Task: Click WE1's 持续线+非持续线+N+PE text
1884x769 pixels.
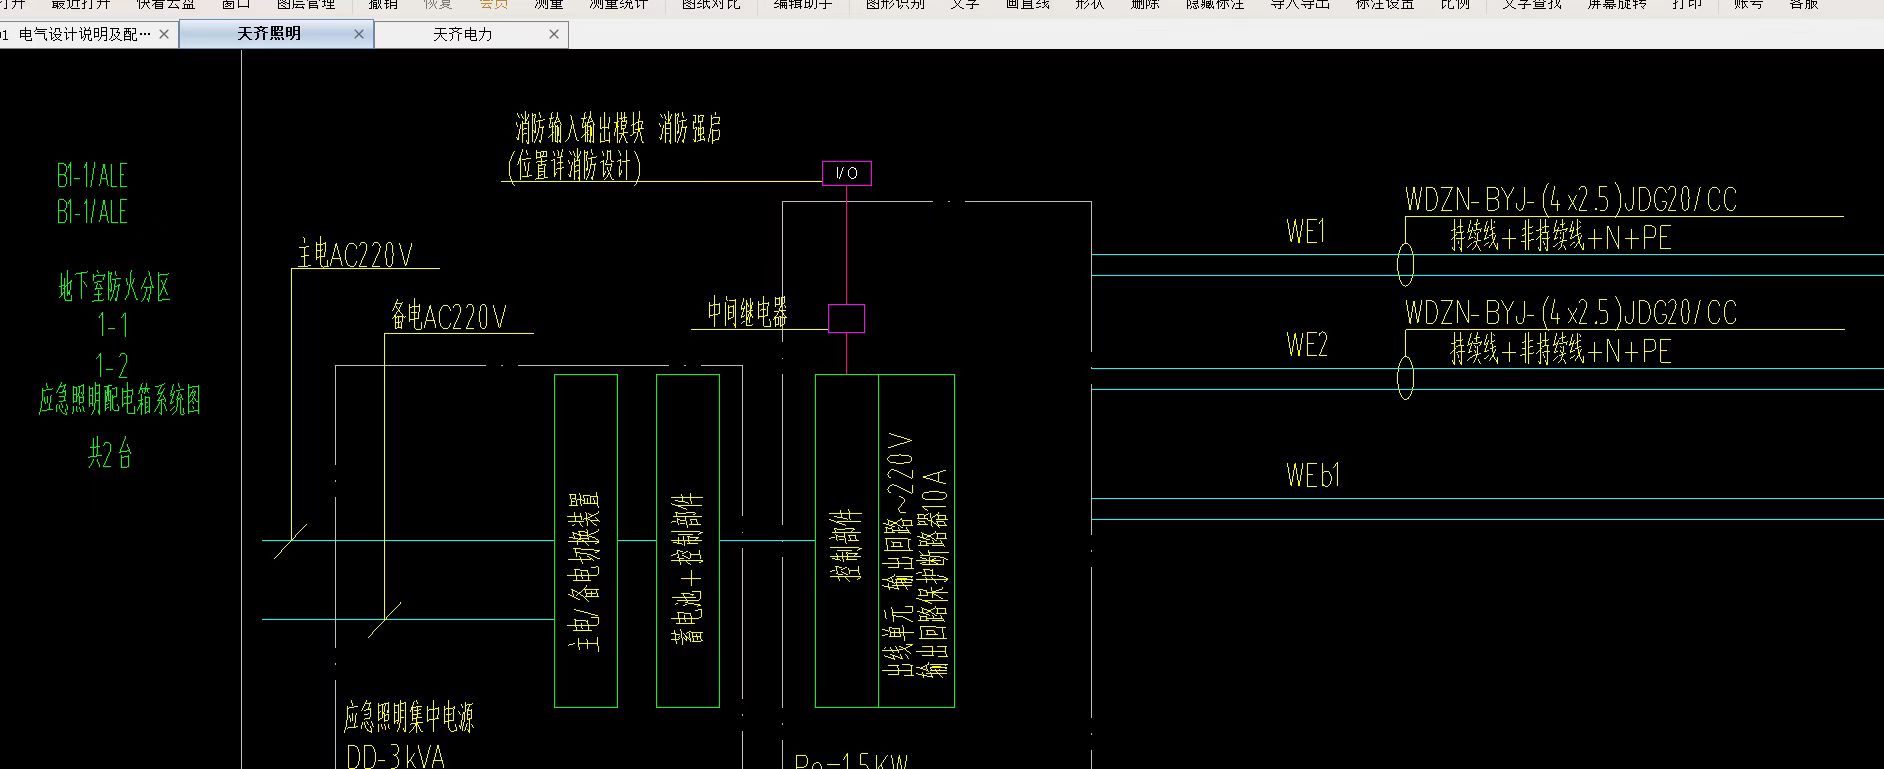Action: tap(1561, 237)
